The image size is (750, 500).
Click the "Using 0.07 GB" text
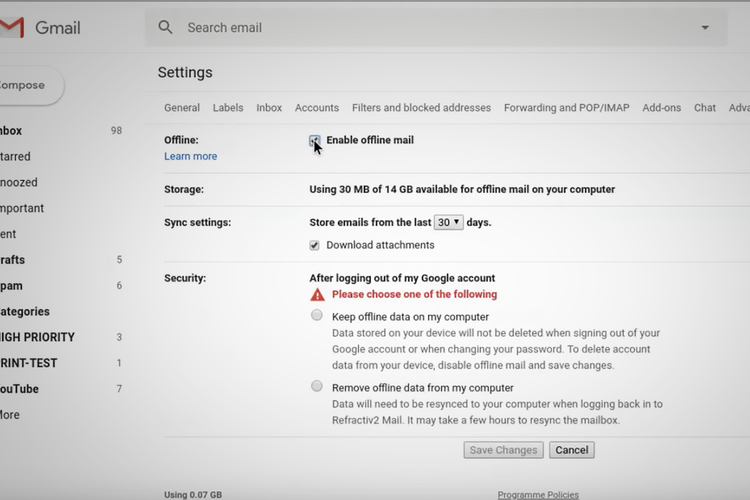click(x=193, y=495)
